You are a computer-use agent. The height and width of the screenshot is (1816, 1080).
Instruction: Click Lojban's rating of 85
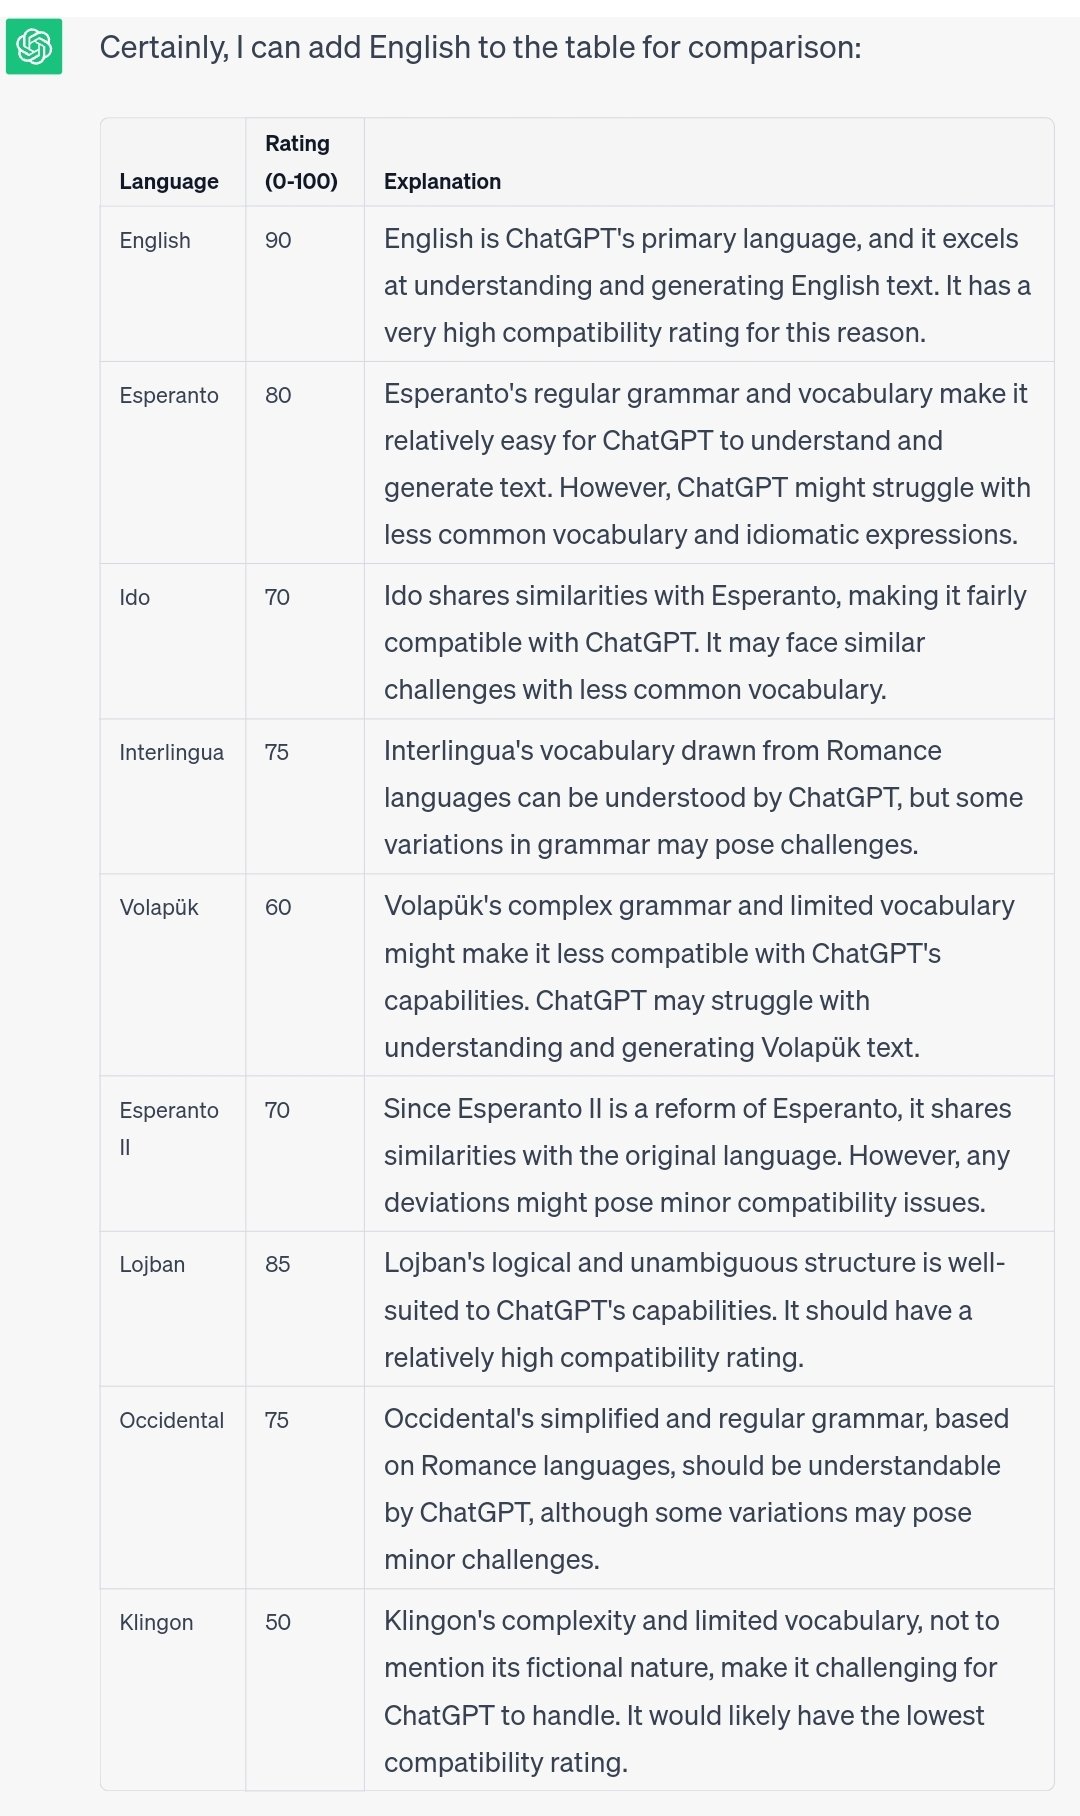[278, 1264]
